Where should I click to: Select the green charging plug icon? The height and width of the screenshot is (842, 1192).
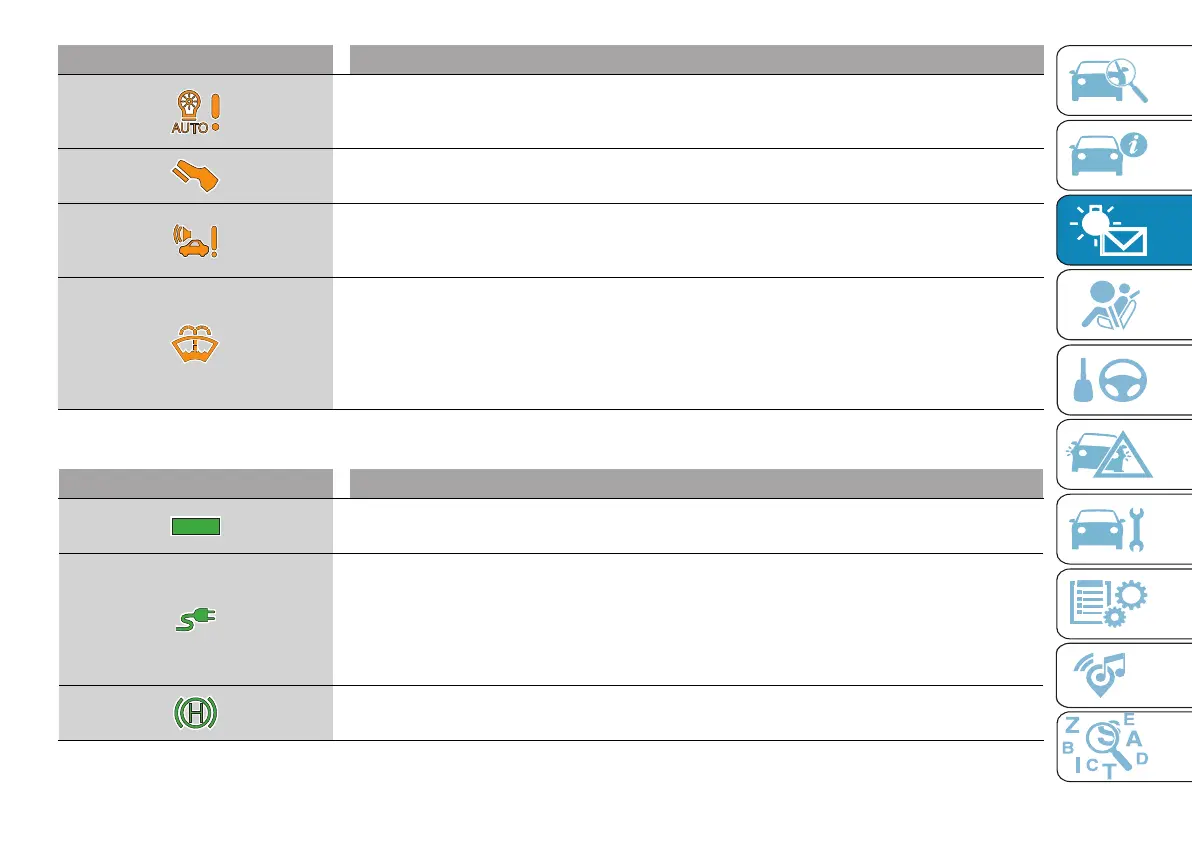pyautogui.click(x=194, y=621)
